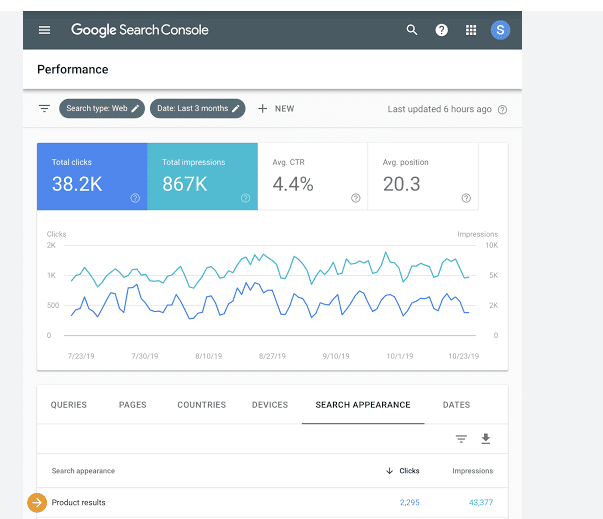Click the sort arrow next to Clicks column

390,471
